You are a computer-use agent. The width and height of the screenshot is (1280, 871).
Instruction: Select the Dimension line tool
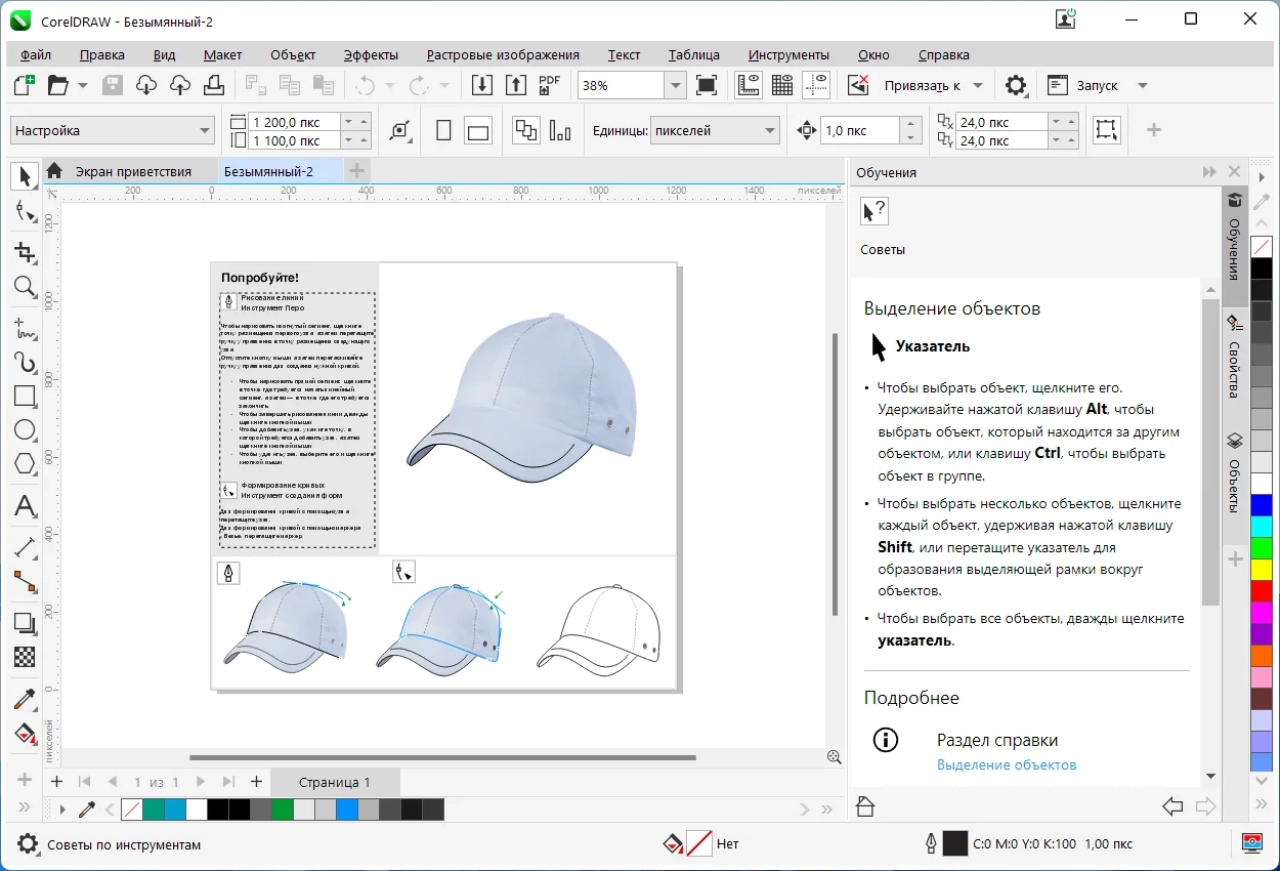(x=25, y=548)
